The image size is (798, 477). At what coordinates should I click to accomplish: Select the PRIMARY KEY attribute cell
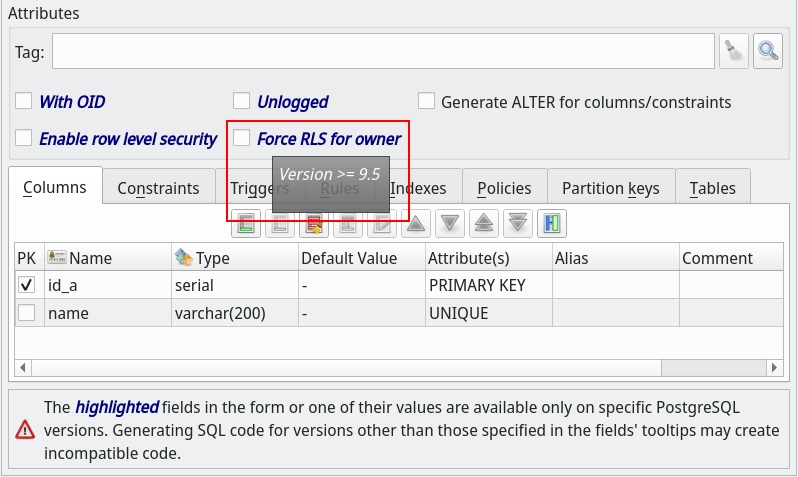489,285
